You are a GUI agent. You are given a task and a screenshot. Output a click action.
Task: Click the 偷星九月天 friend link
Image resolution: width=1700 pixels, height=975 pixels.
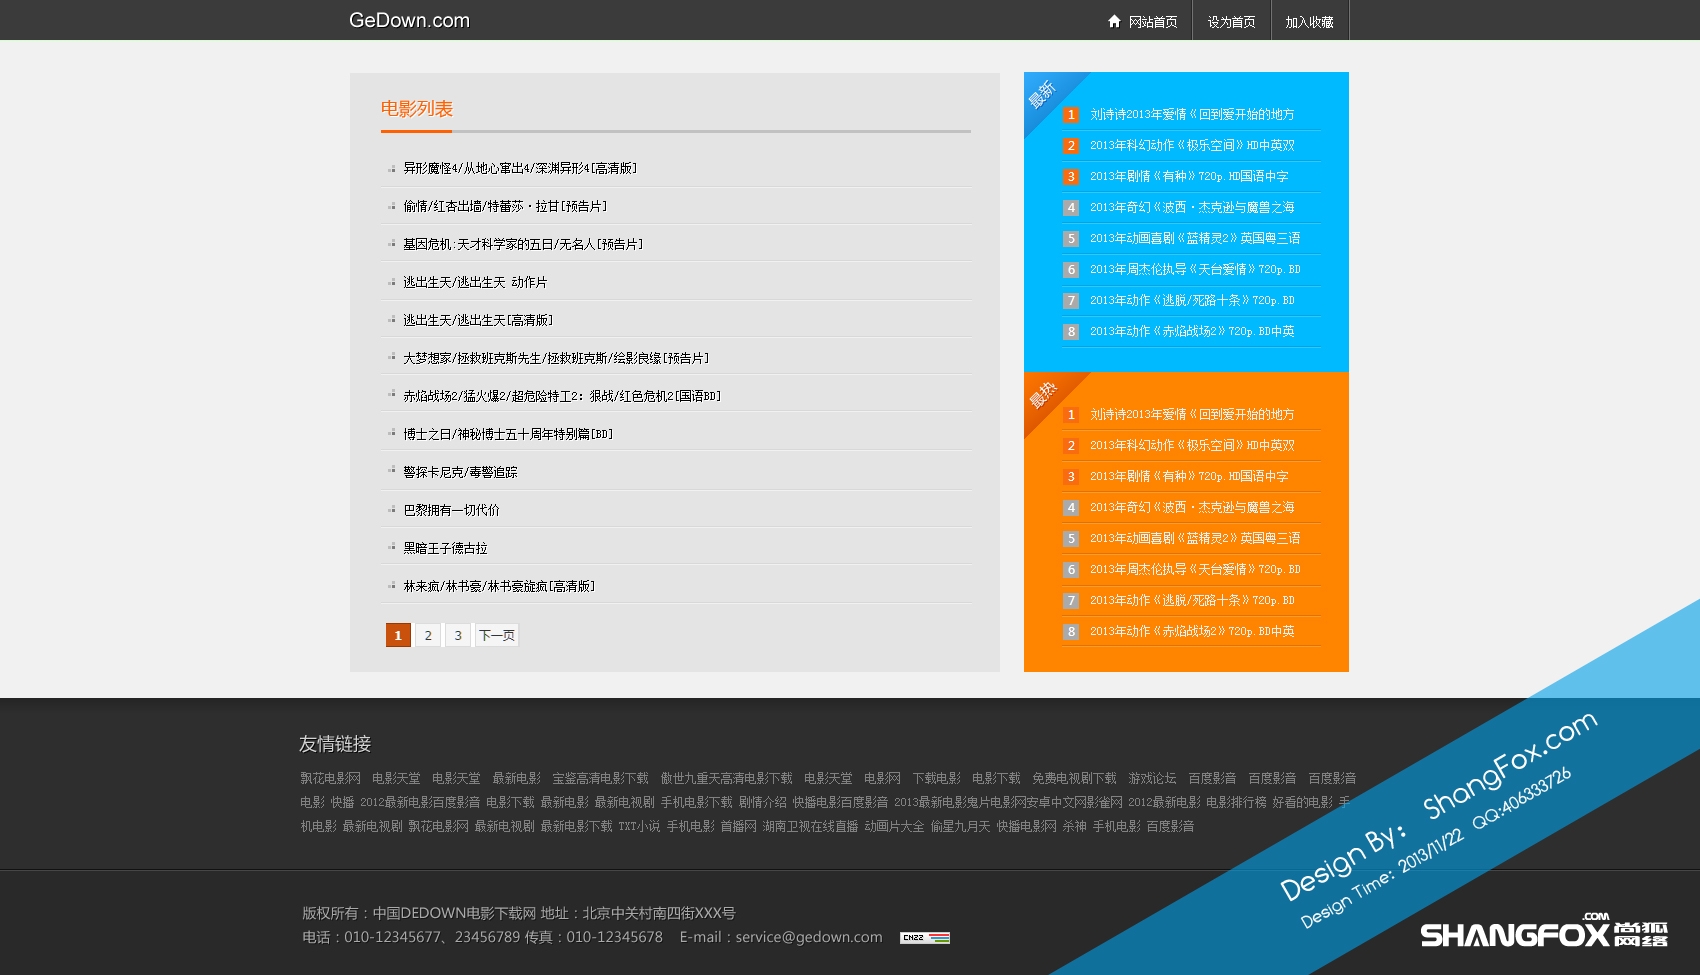[960, 827]
